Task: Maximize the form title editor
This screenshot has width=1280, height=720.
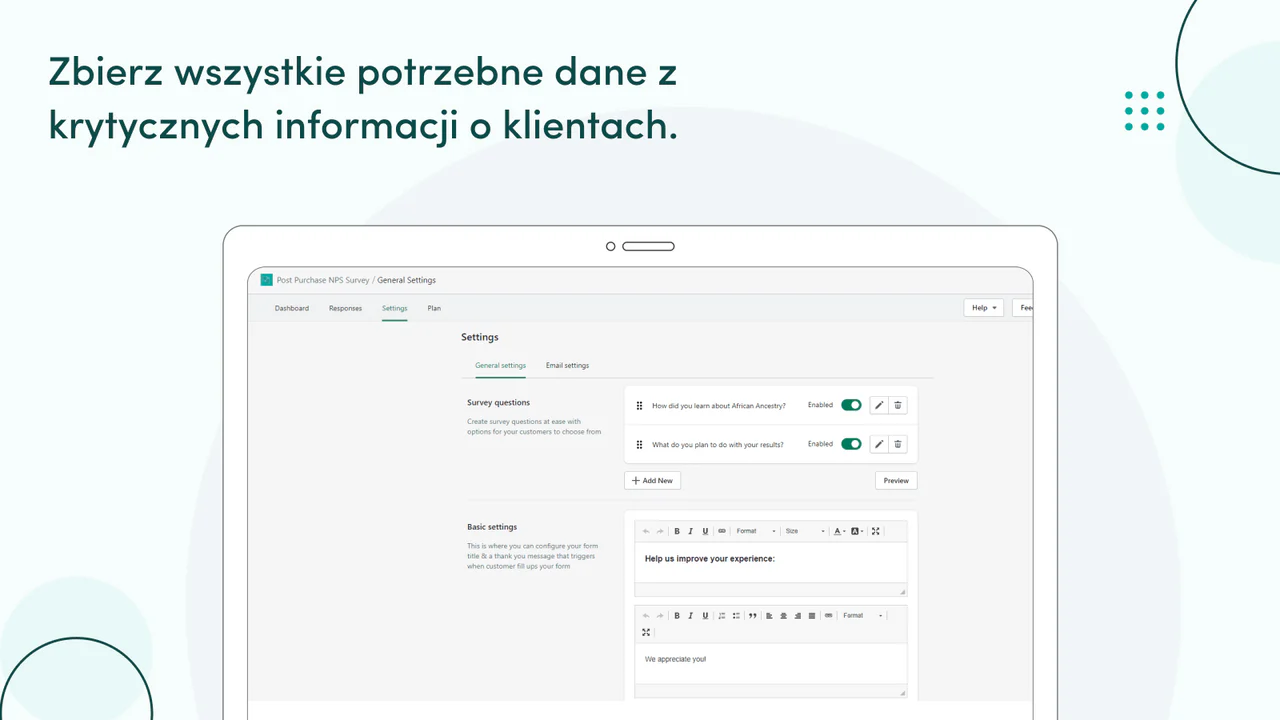Action: 876,531
